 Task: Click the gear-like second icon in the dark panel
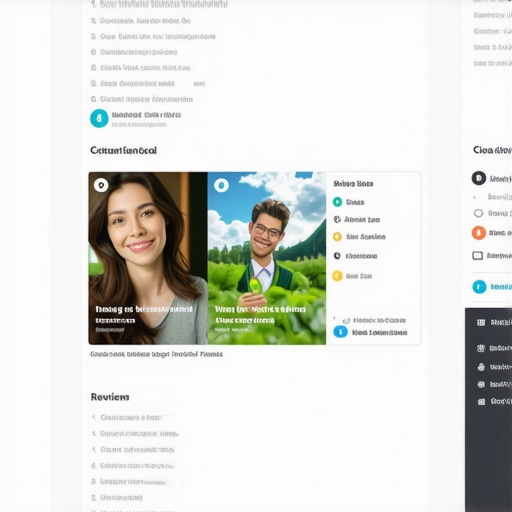(x=481, y=348)
